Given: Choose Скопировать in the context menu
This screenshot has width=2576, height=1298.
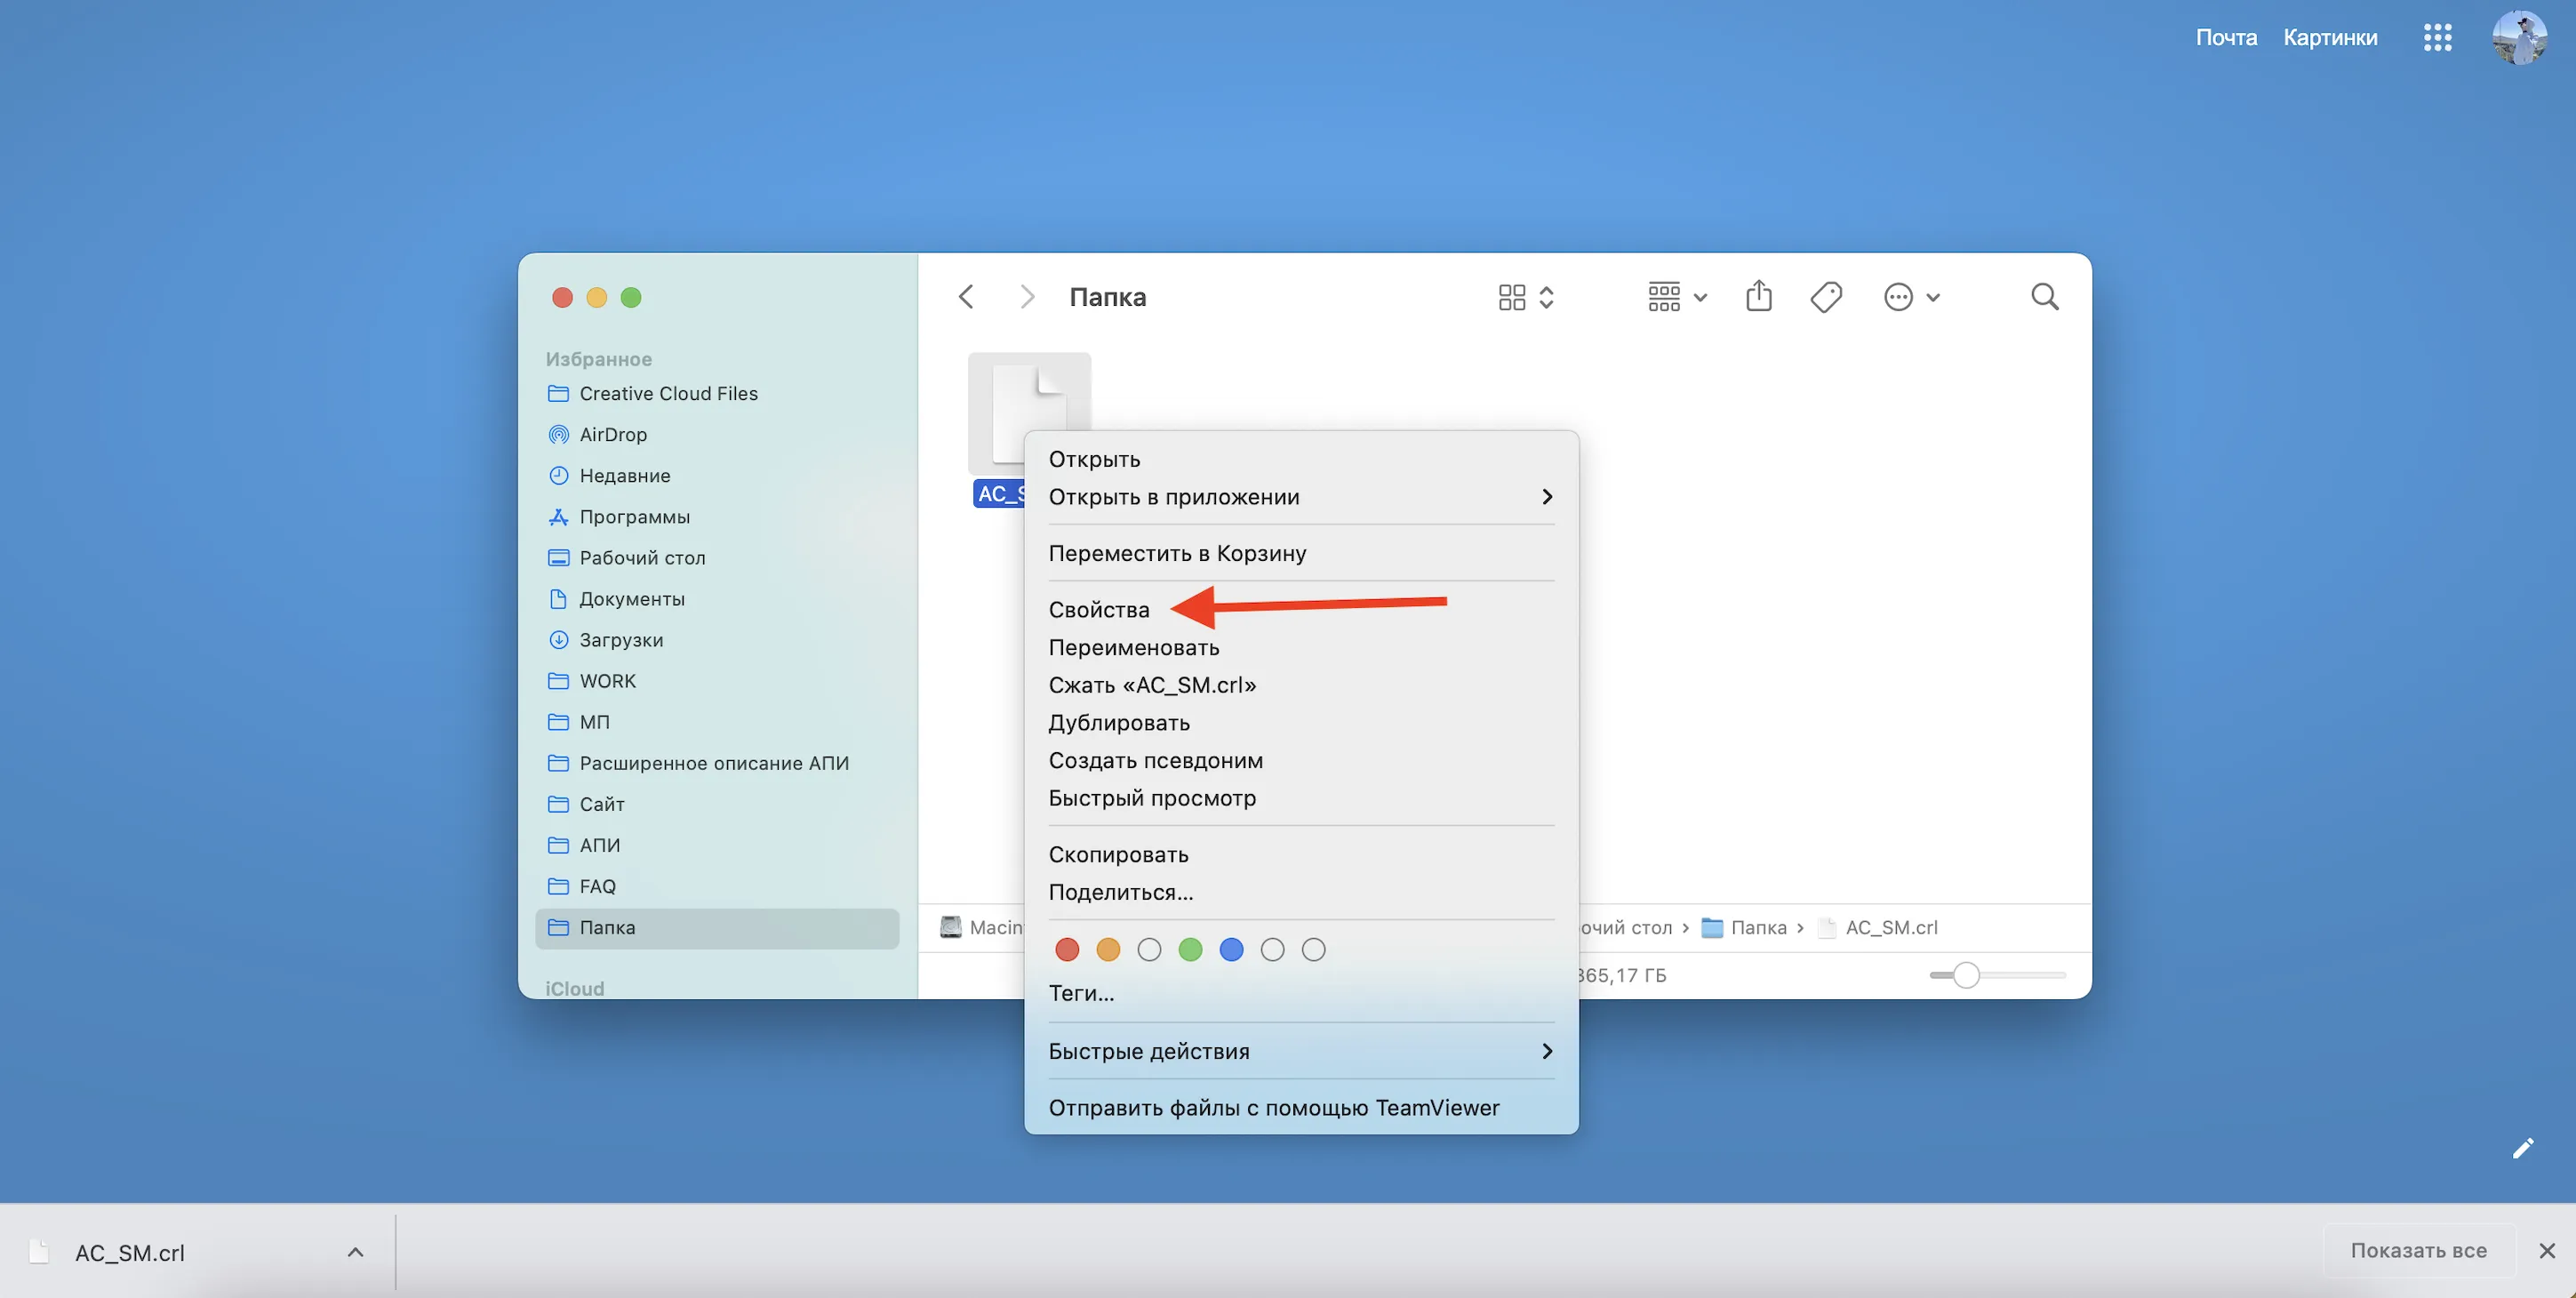Looking at the screenshot, I should click(1301, 854).
